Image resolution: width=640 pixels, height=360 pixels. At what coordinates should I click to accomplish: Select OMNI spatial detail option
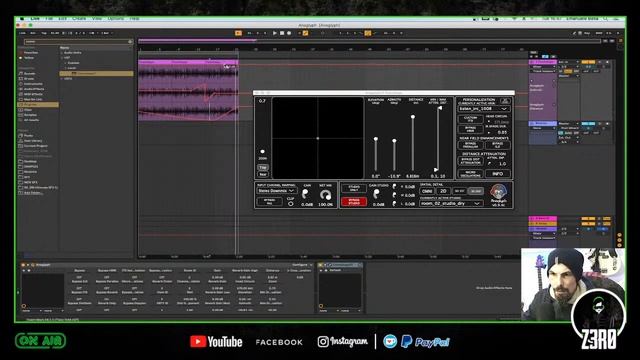click(x=427, y=191)
